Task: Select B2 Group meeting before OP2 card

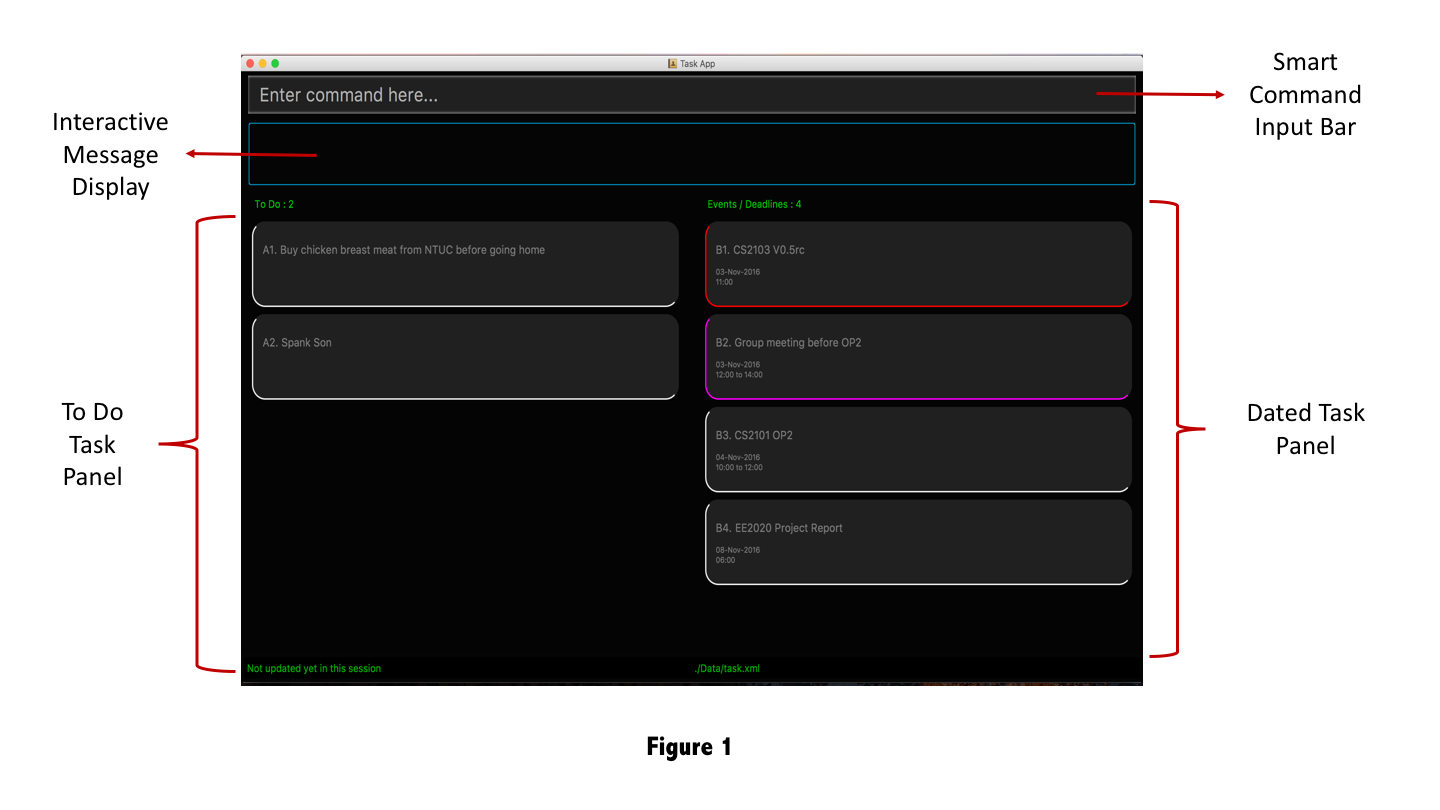Action: (x=918, y=357)
